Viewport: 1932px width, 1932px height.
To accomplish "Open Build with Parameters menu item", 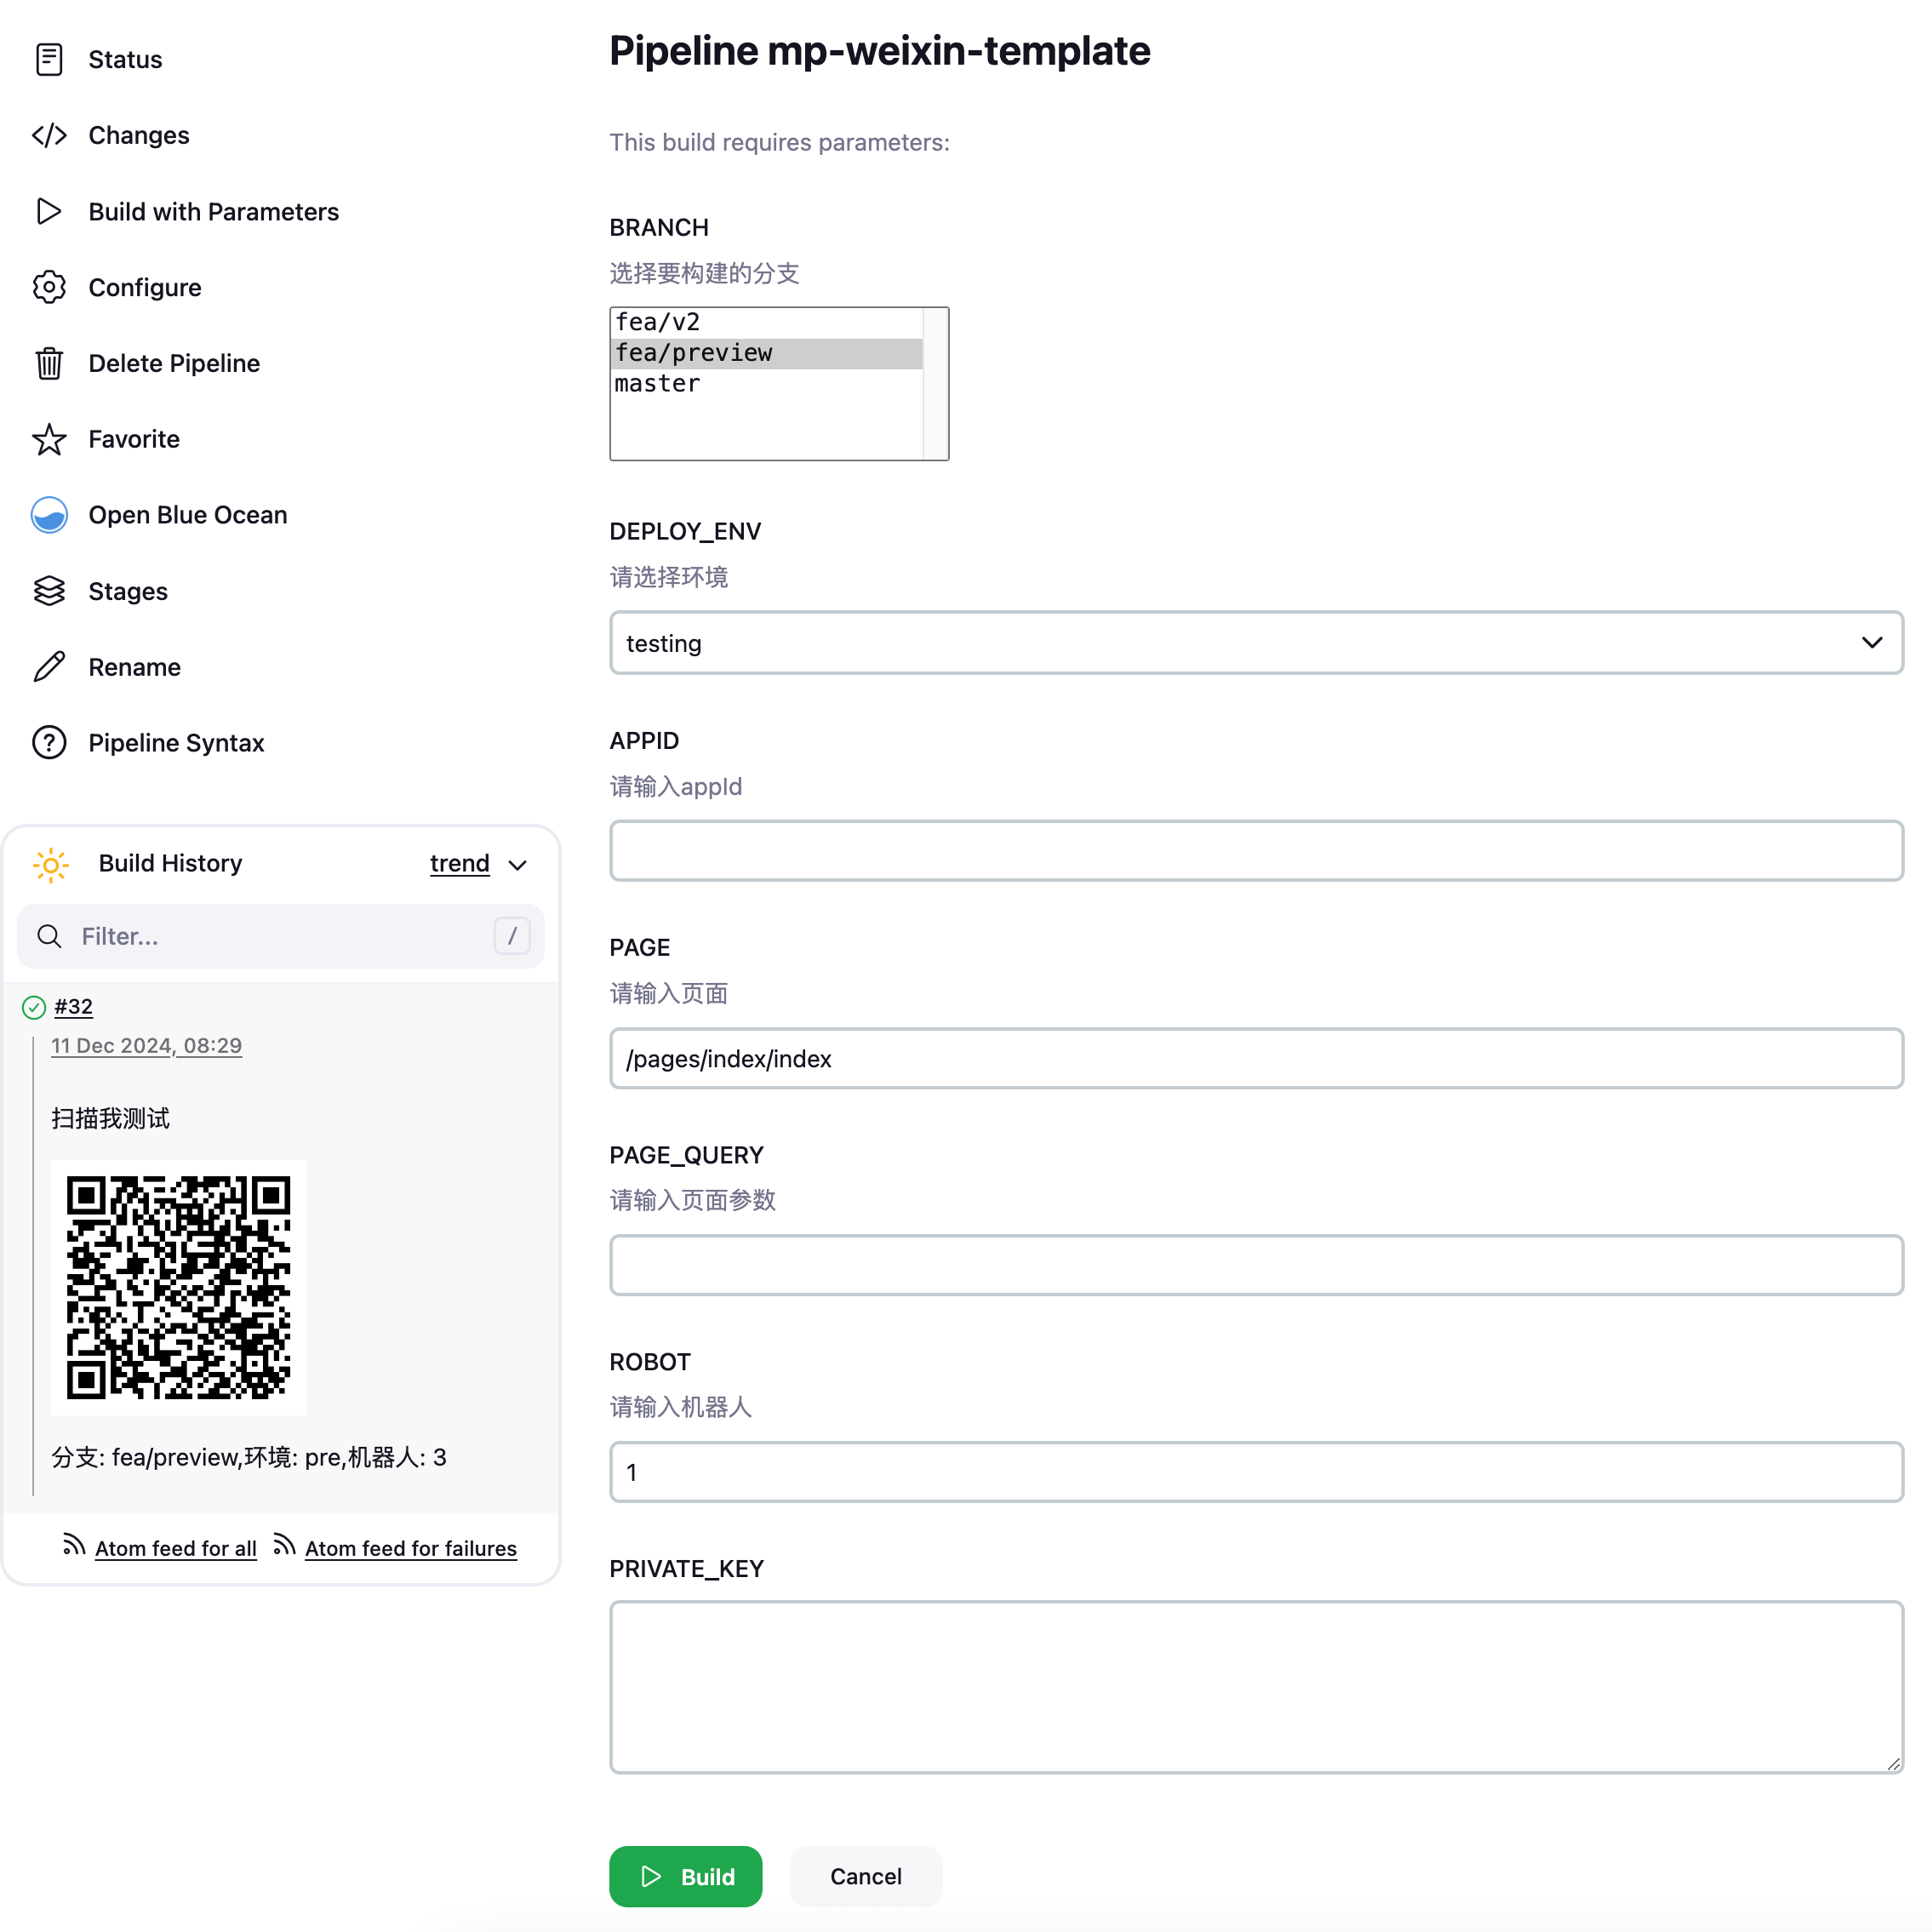I will click(x=213, y=212).
